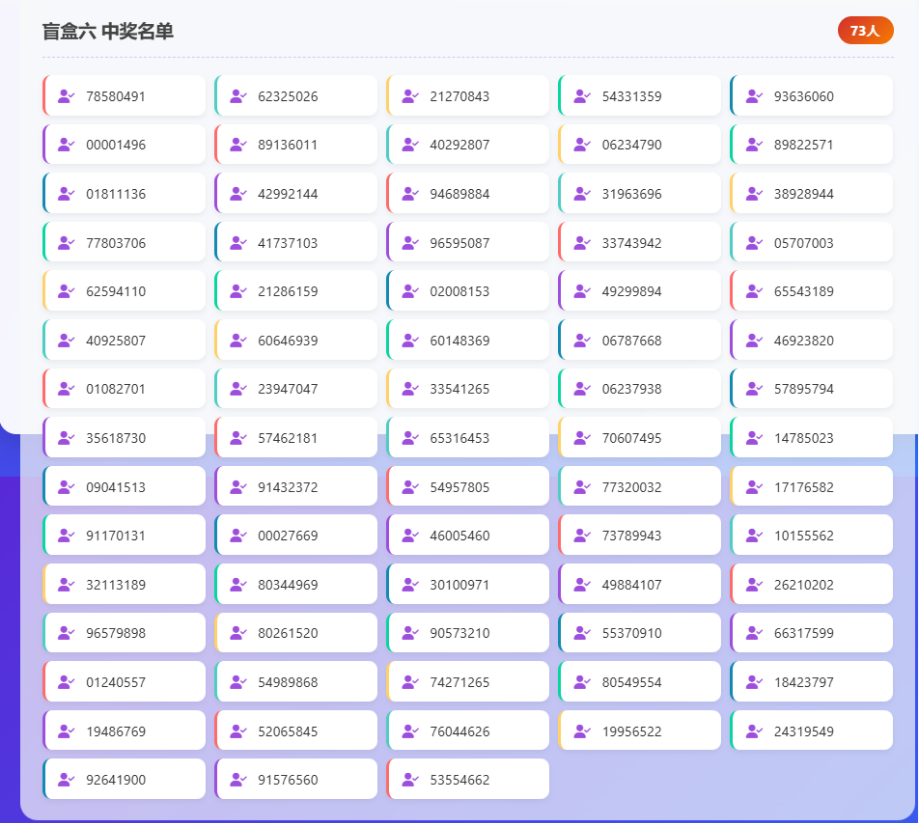Select winner number 91432372
919x823 pixels.
click(296, 487)
